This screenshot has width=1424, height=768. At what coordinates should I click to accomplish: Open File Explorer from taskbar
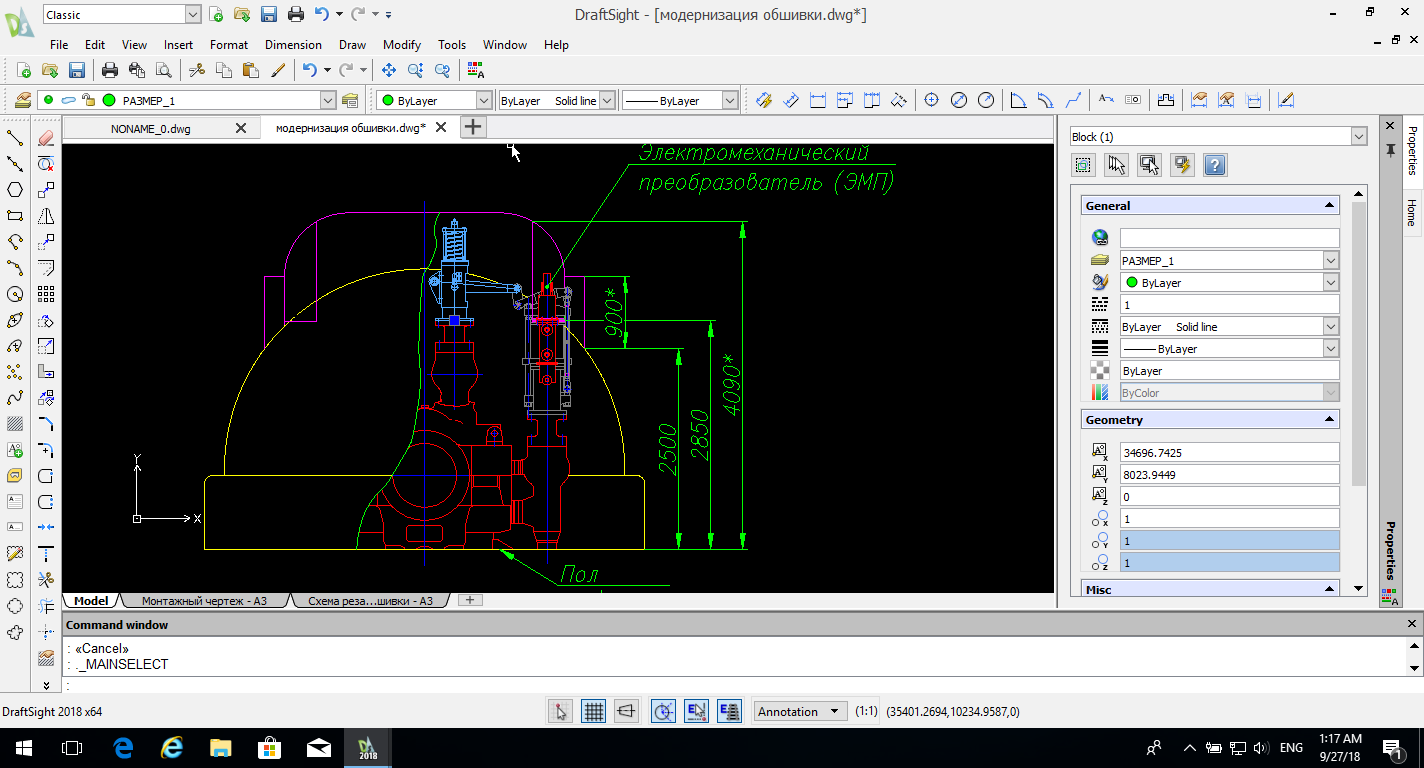pyautogui.click(x=221, y=747)
